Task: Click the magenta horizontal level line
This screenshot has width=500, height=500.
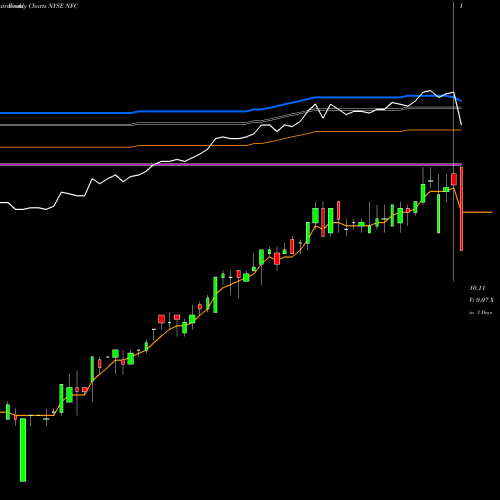Action: (x=231, y=165)
